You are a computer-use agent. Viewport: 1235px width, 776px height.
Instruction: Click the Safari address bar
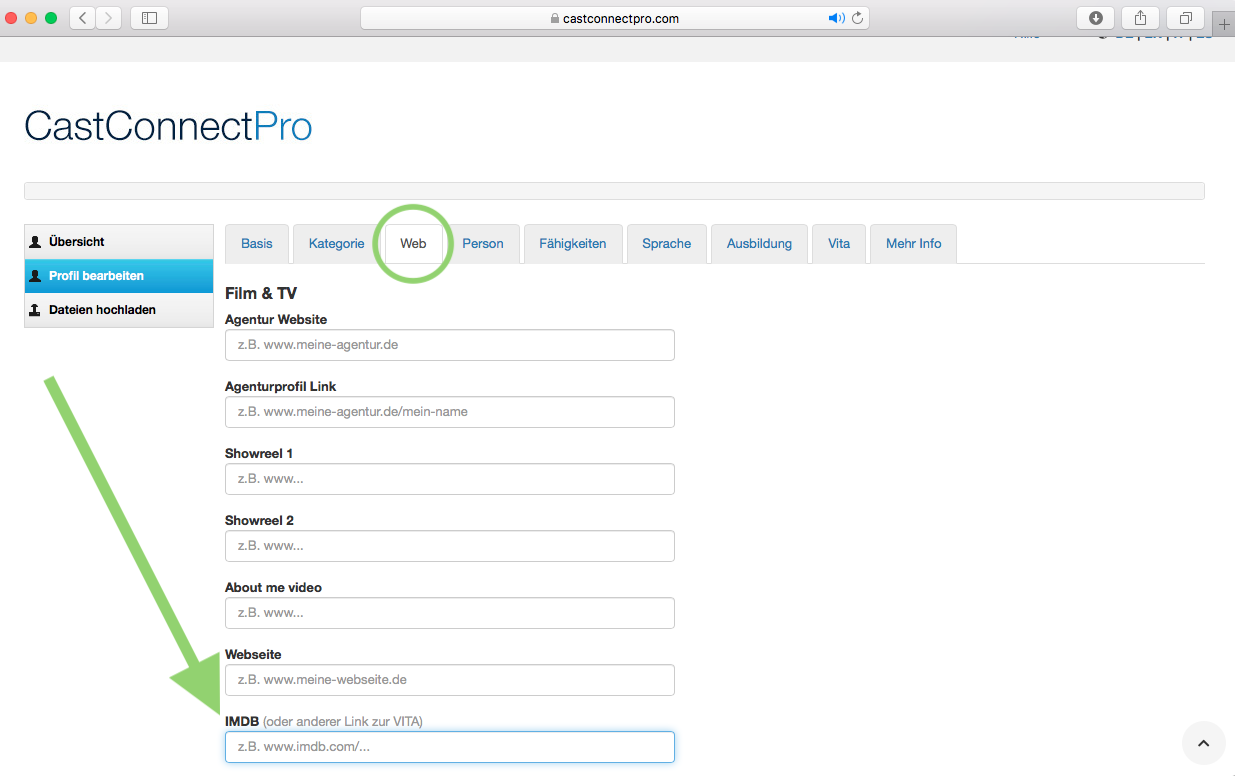(x=614, y=18)
